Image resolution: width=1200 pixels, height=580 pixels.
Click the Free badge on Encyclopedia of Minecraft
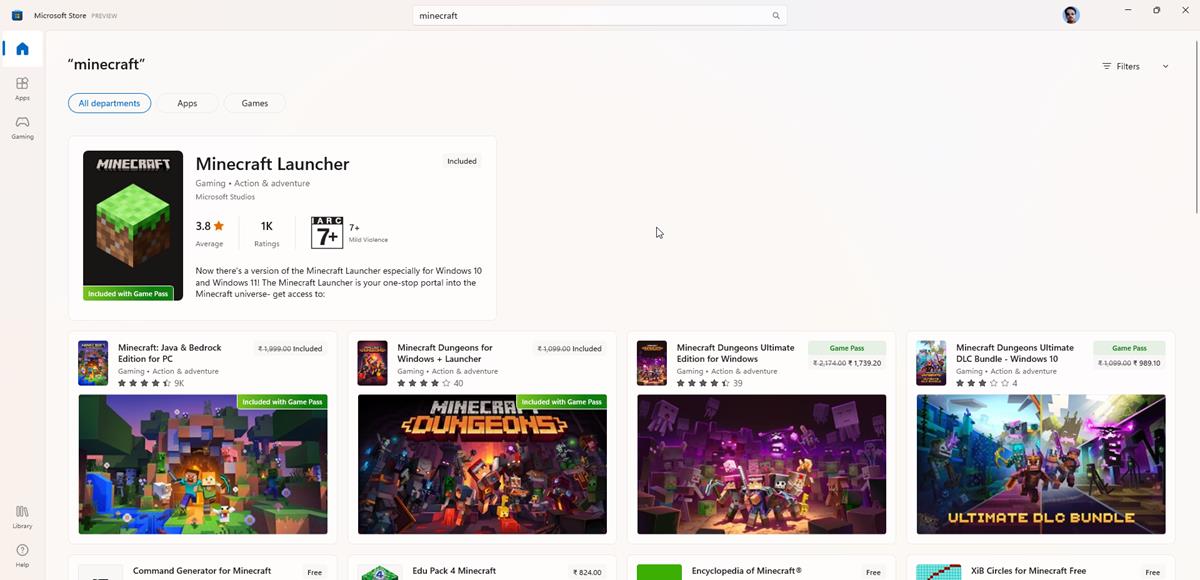[x=873, y=573]
